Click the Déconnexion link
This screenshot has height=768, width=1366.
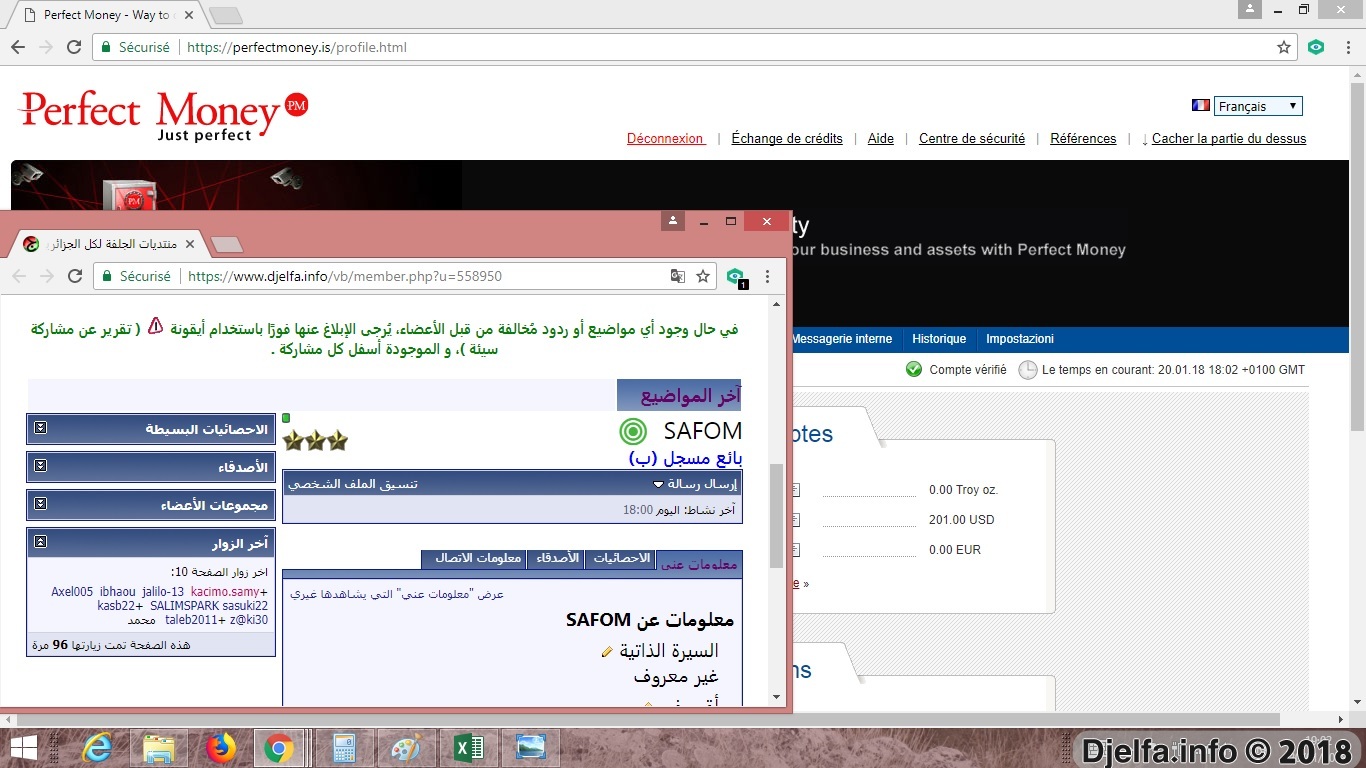[x=665, y=138]
